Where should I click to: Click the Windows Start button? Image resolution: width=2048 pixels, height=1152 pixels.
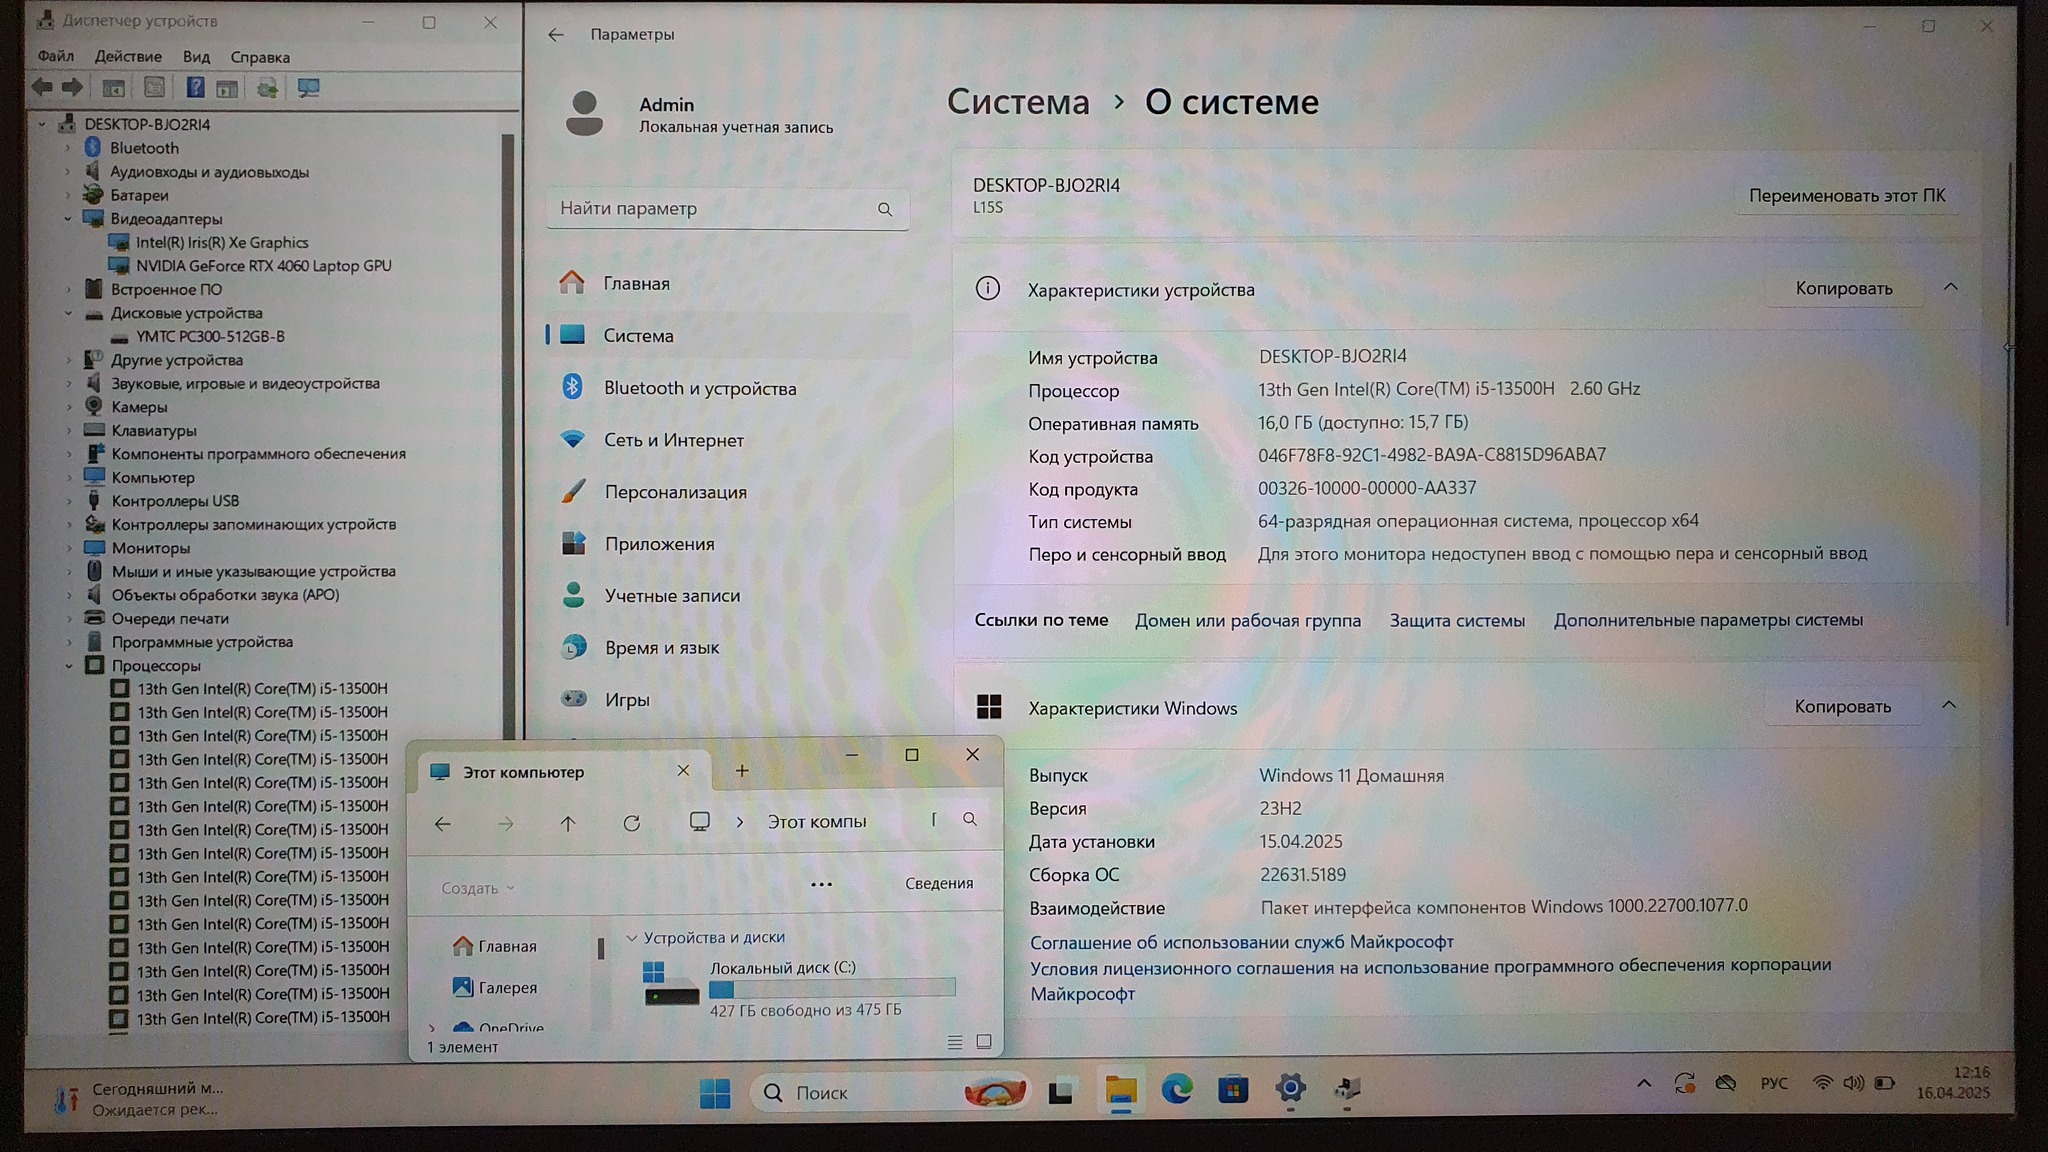[714, 1093]
